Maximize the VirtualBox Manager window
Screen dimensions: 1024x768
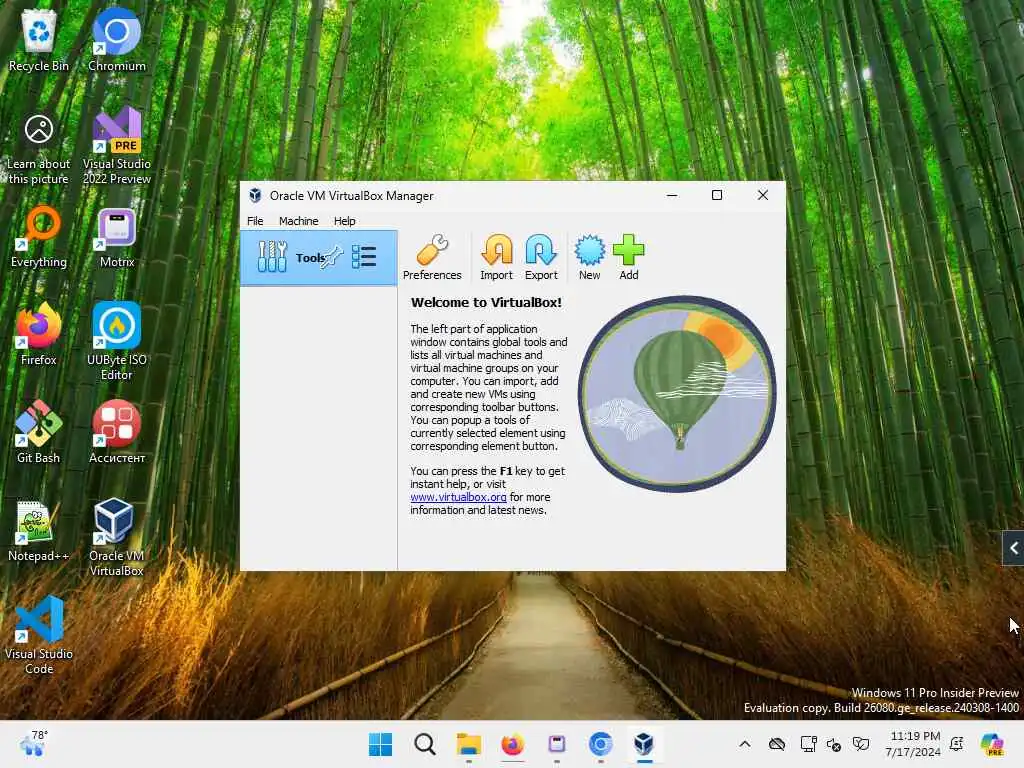point(716,195)
